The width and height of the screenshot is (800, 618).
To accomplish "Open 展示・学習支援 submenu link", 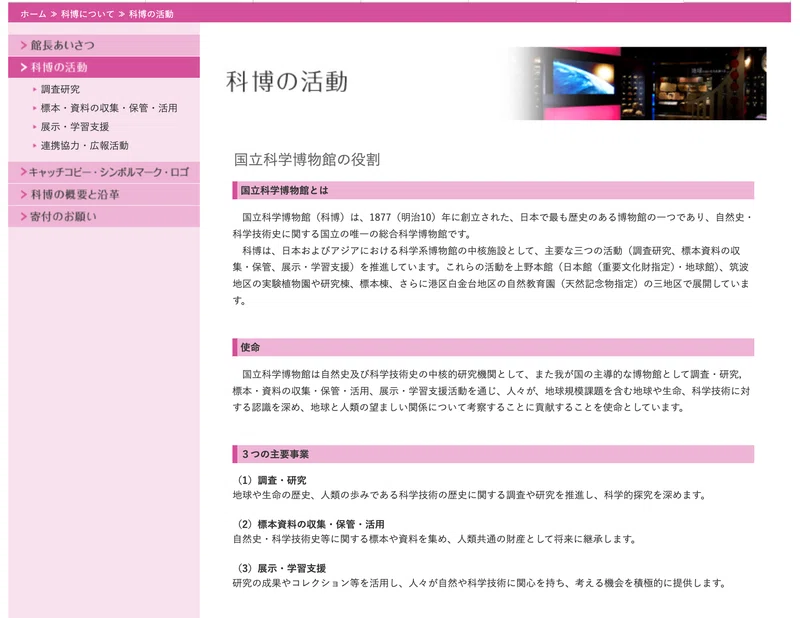I will pos(75,127).
